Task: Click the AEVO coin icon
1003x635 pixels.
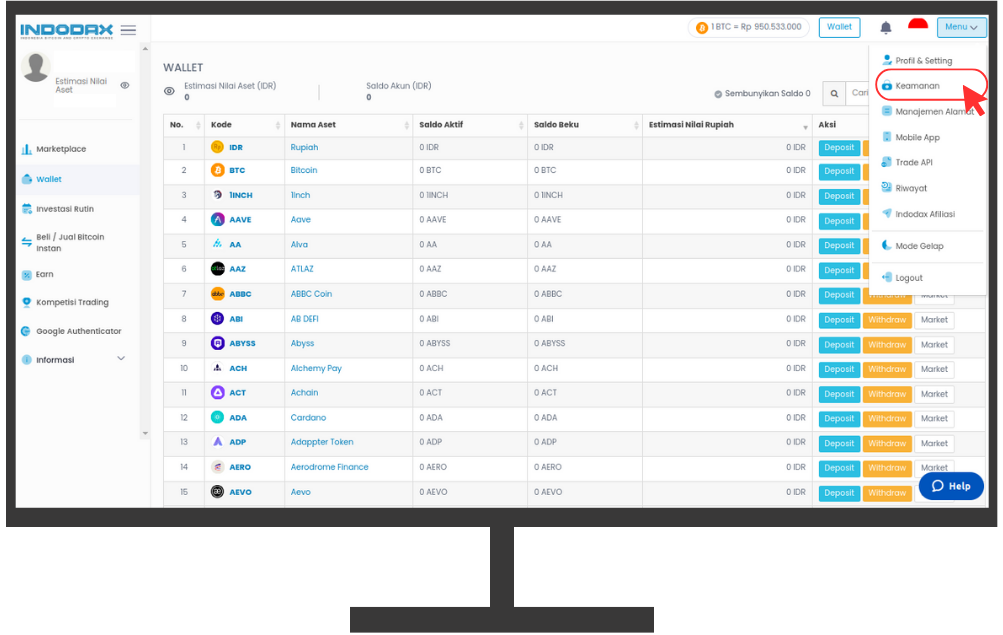Action: pyautogui.click(x=217, y=492)
